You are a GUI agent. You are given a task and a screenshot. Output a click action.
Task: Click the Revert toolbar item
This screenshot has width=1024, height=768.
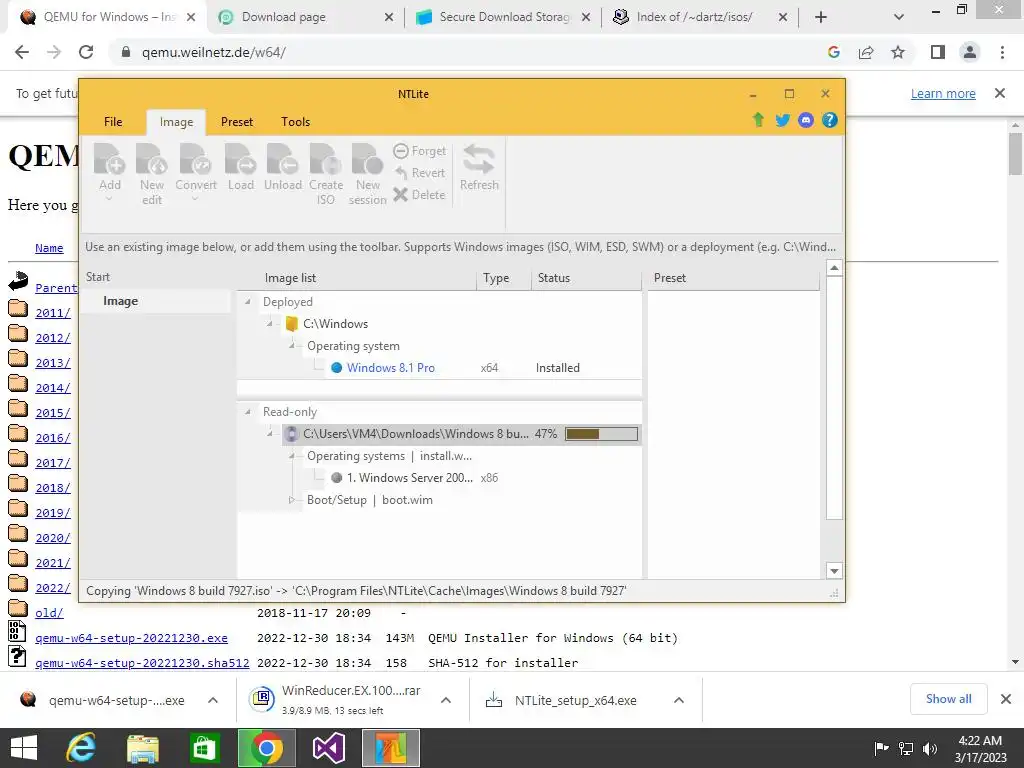[x=420, y=172]
